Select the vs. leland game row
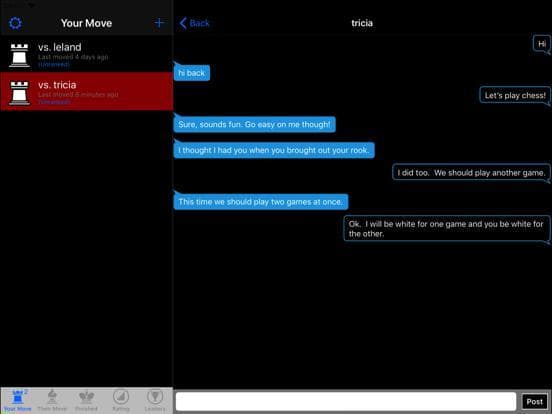Image resolution: width=552 pixels, height=414 pixels. [x=87, y=54]
